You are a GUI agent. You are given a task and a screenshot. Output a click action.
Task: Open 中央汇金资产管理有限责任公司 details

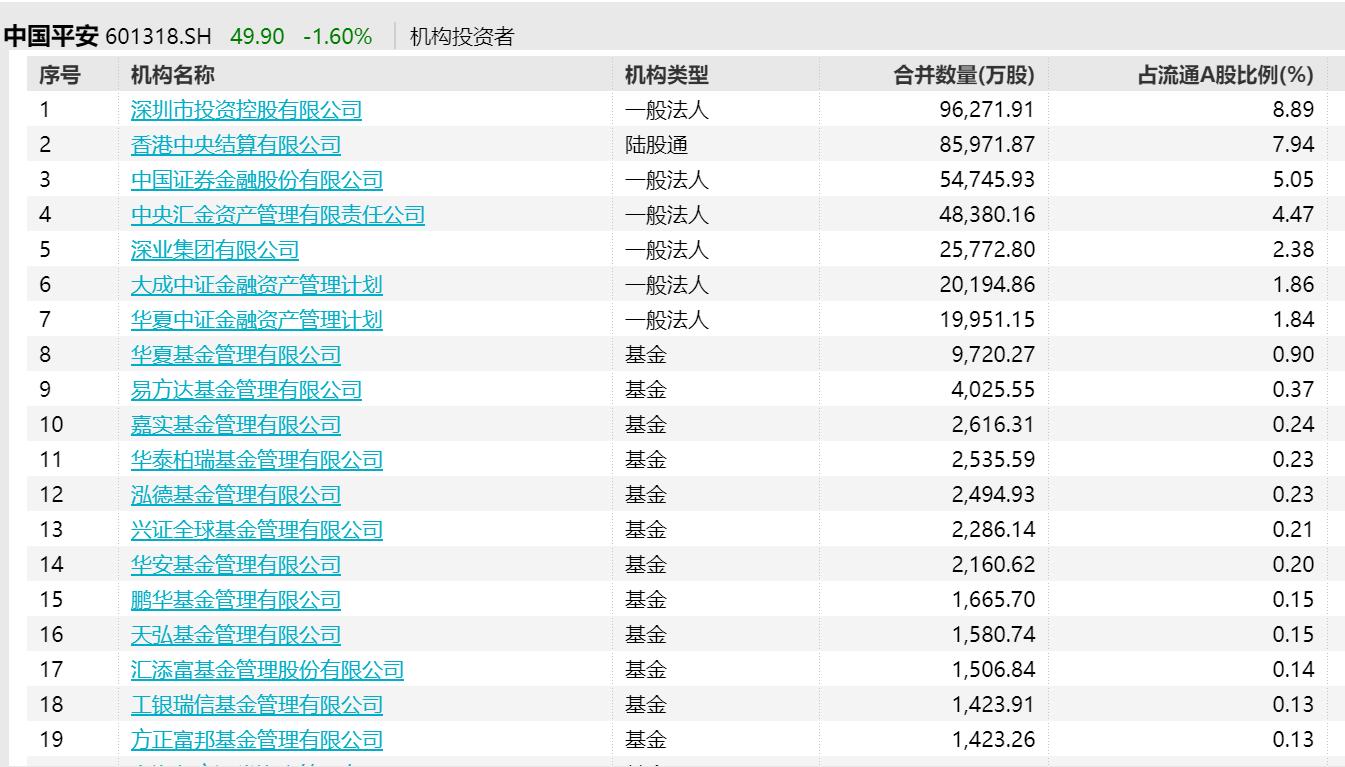point(278,215)
